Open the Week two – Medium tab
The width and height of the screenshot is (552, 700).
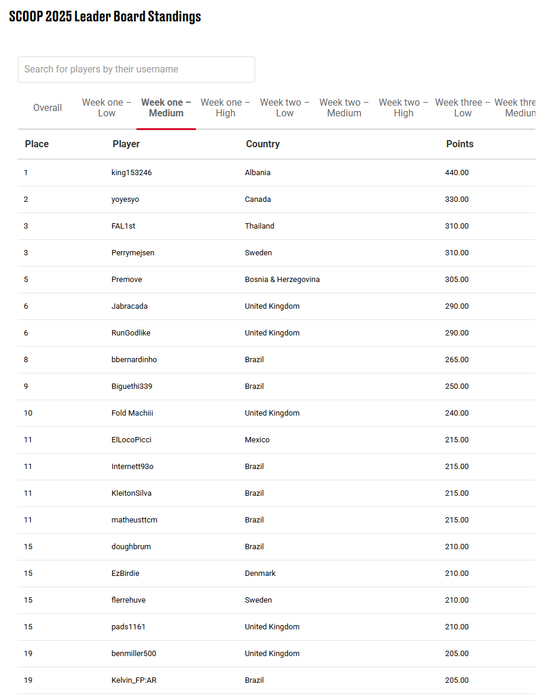(344, 108)
